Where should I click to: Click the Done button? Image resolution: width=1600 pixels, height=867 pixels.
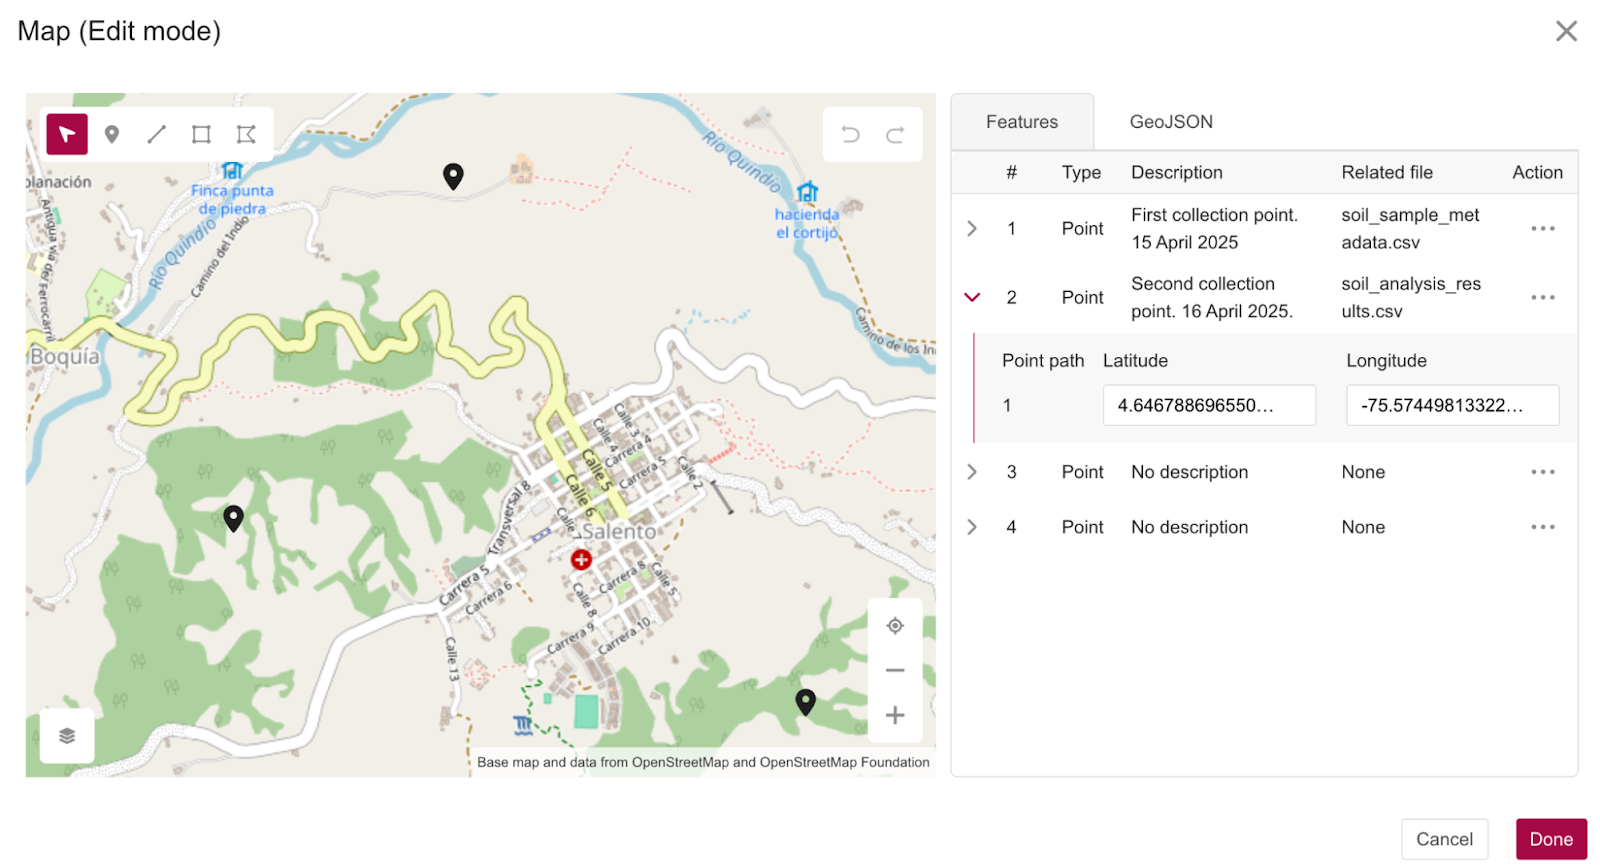(1551, 839)
